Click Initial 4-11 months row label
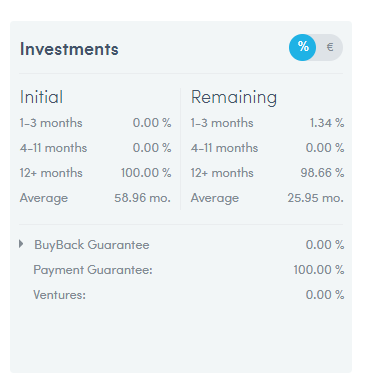 click(x=53, y=148)
